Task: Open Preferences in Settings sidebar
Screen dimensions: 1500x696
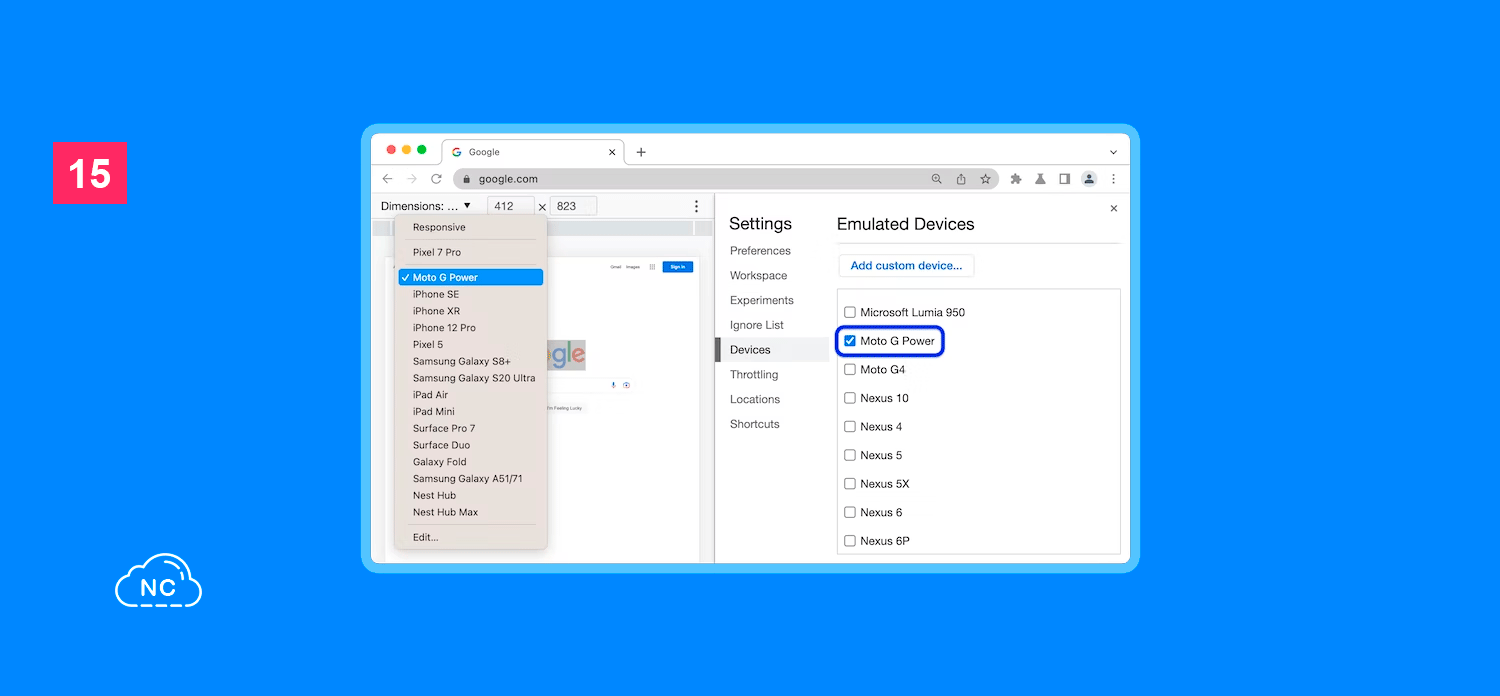Action: 760,251
